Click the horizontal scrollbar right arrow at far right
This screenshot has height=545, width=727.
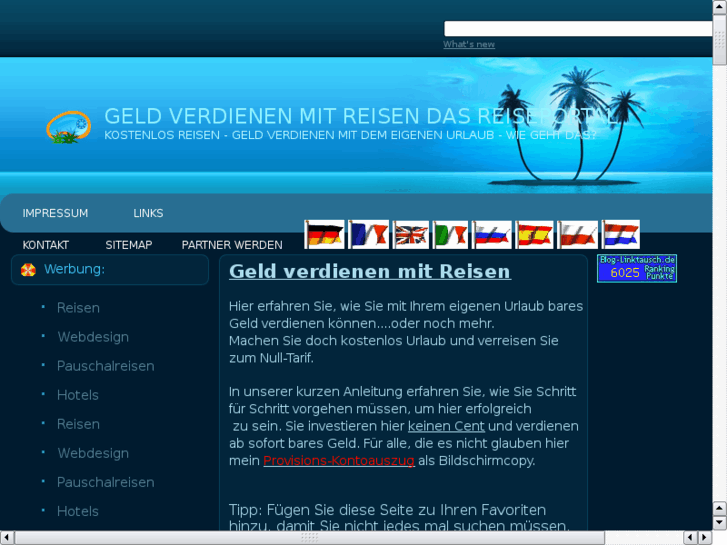705,538
